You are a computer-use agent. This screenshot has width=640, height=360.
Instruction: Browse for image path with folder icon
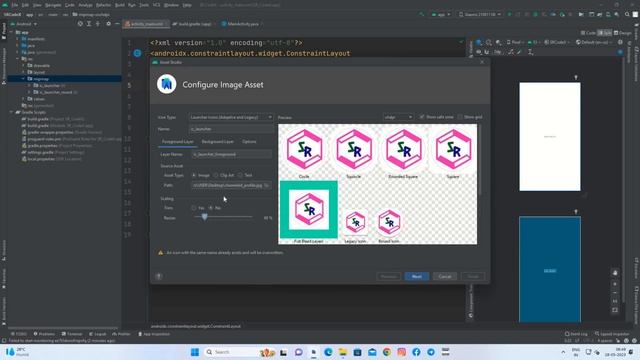pyautogui.click(x=267, y=185)
